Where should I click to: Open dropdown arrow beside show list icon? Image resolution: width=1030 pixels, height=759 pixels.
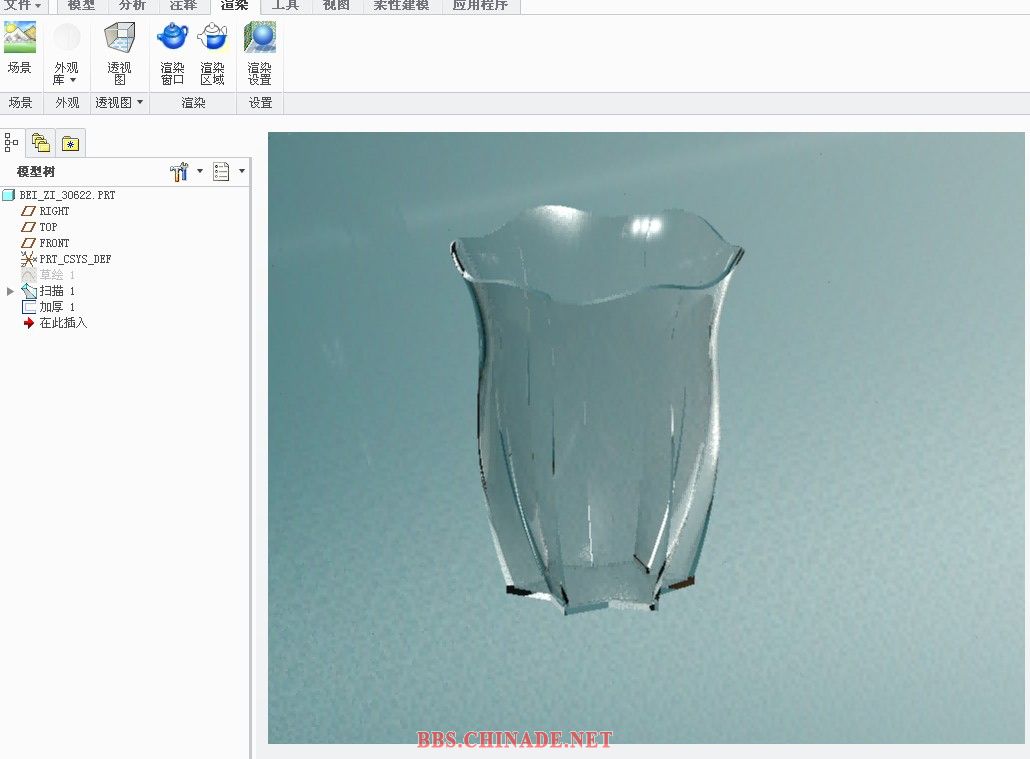(x=242, y=171)
